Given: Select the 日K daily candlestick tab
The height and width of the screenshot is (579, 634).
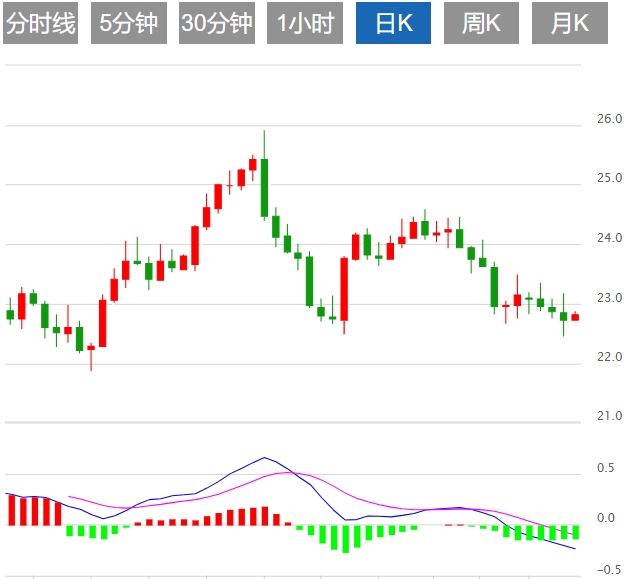Looking at the screenshot, I should point(393,23).
